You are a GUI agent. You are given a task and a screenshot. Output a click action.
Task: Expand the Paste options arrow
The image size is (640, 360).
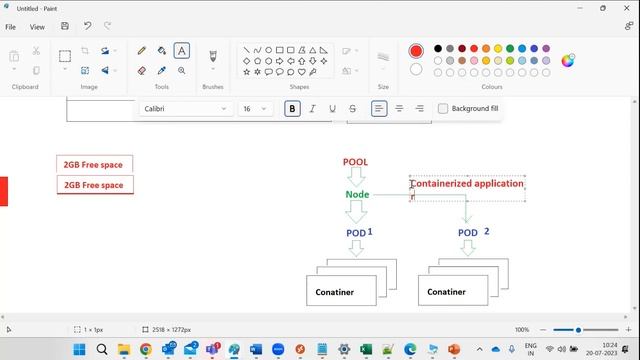point(14,69)
